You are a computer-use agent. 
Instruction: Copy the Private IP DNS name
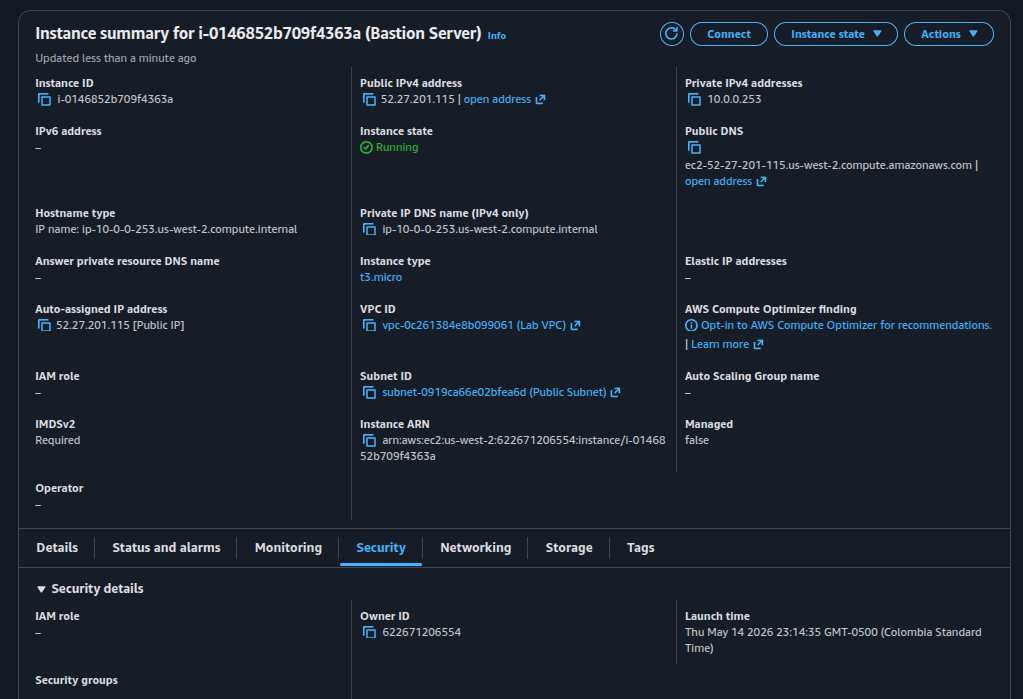[369, 229]
